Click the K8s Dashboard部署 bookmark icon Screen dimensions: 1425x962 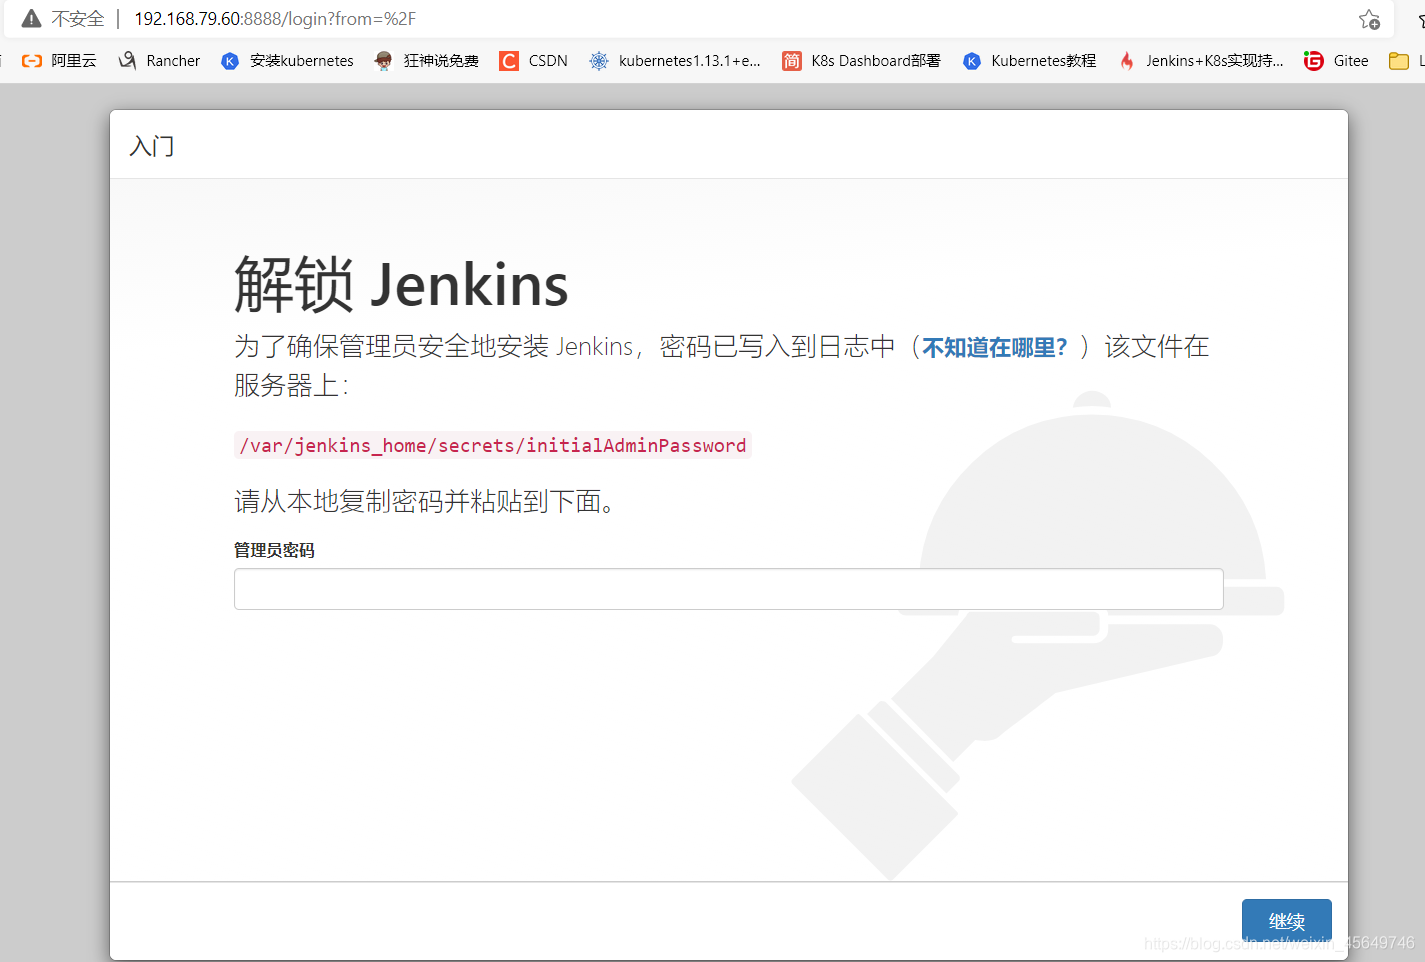pyautogui.click(x=791, y=61)
